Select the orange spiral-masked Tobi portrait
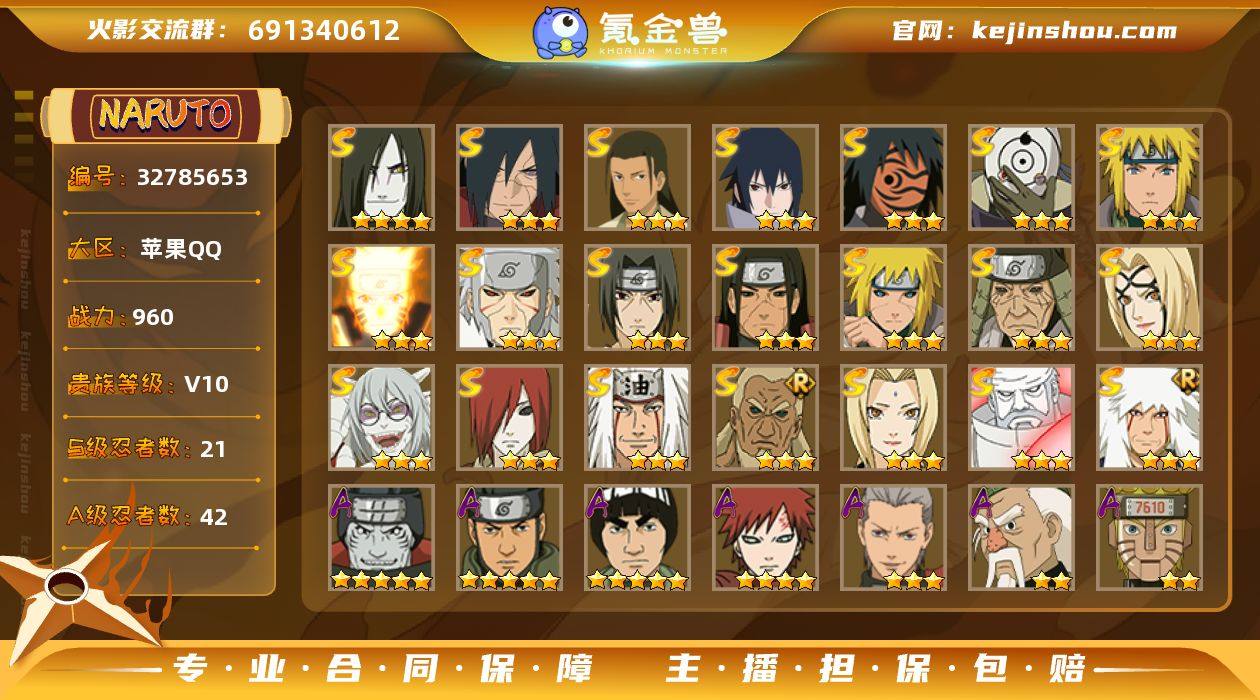 point(893,177)
